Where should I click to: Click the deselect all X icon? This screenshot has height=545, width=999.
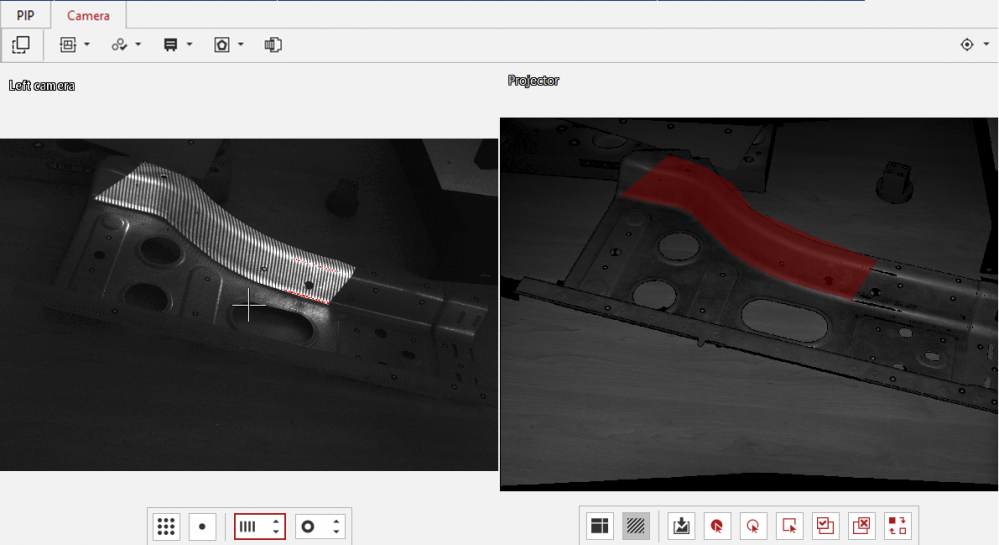point(861,525)
